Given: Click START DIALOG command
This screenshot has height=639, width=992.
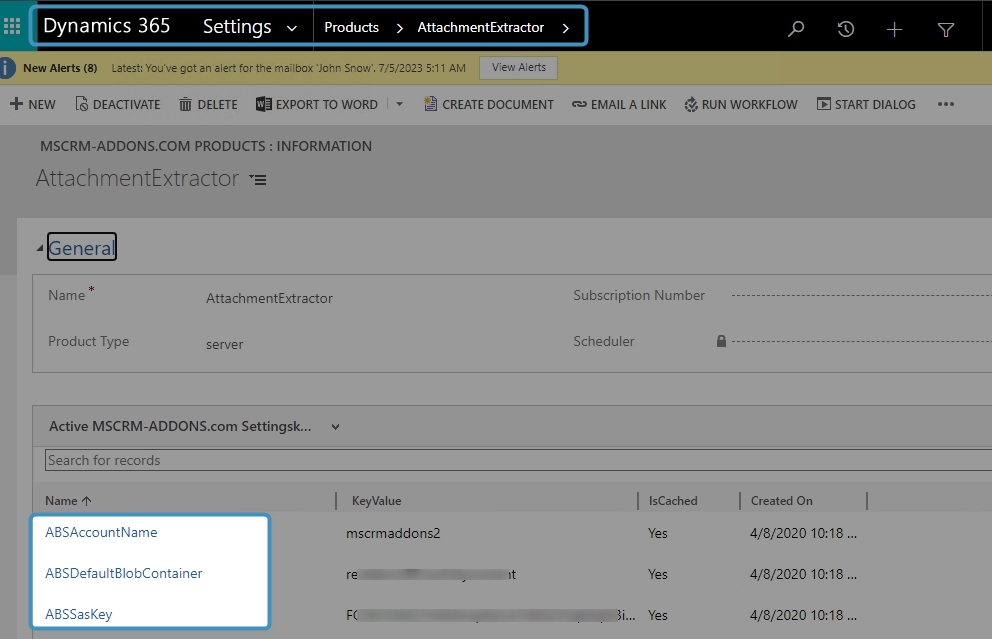Looking at the screenshot, I should pos(866,104).
